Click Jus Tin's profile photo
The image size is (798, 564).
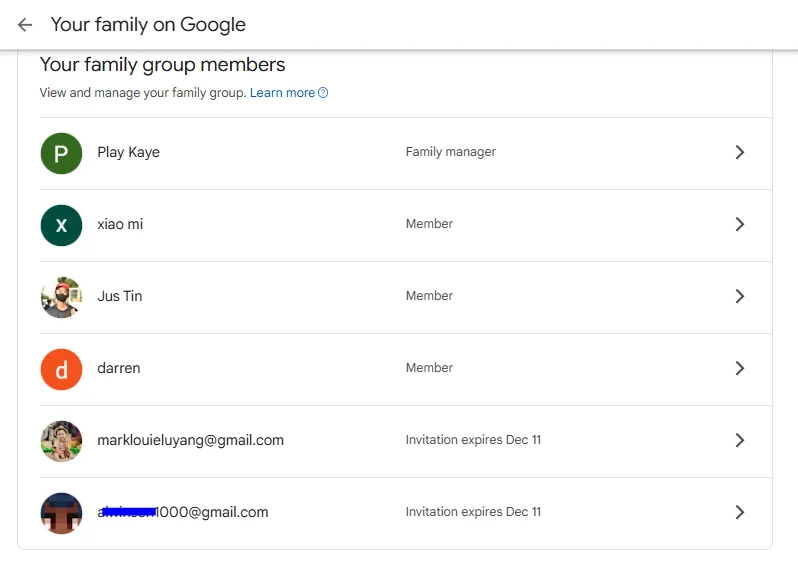(61, 297)
